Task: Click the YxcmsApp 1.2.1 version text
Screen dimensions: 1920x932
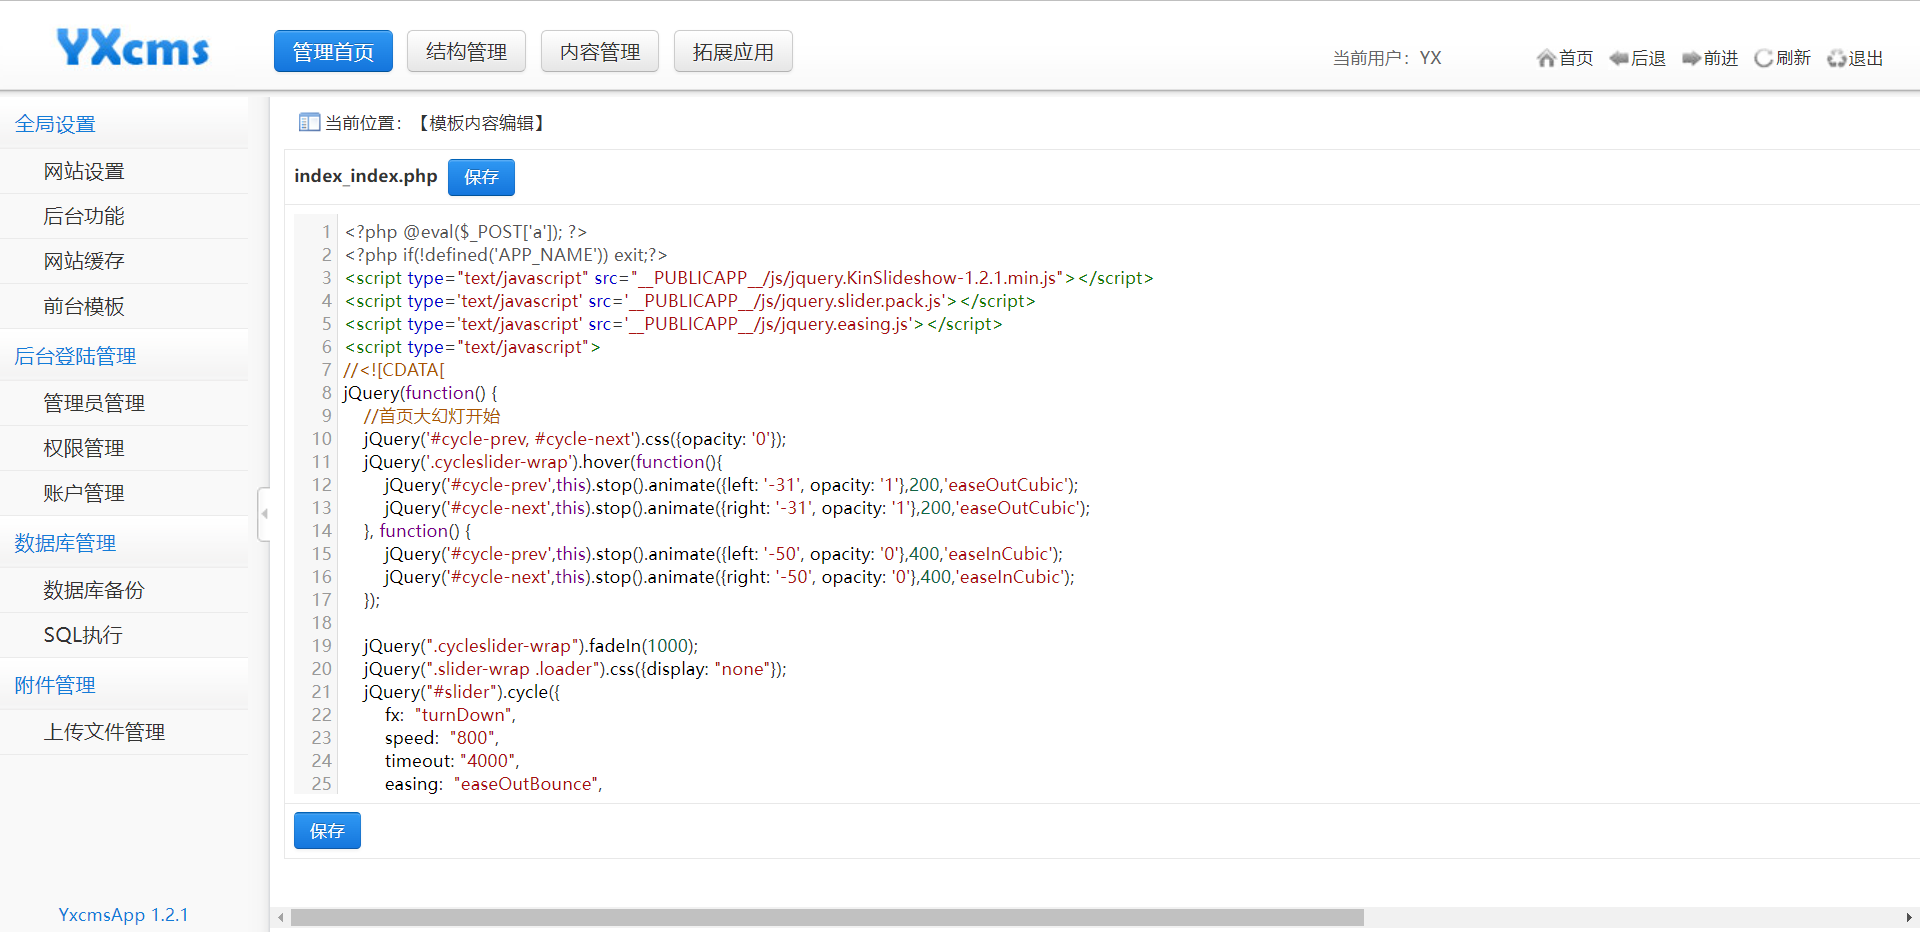Action: pos(123,915)
